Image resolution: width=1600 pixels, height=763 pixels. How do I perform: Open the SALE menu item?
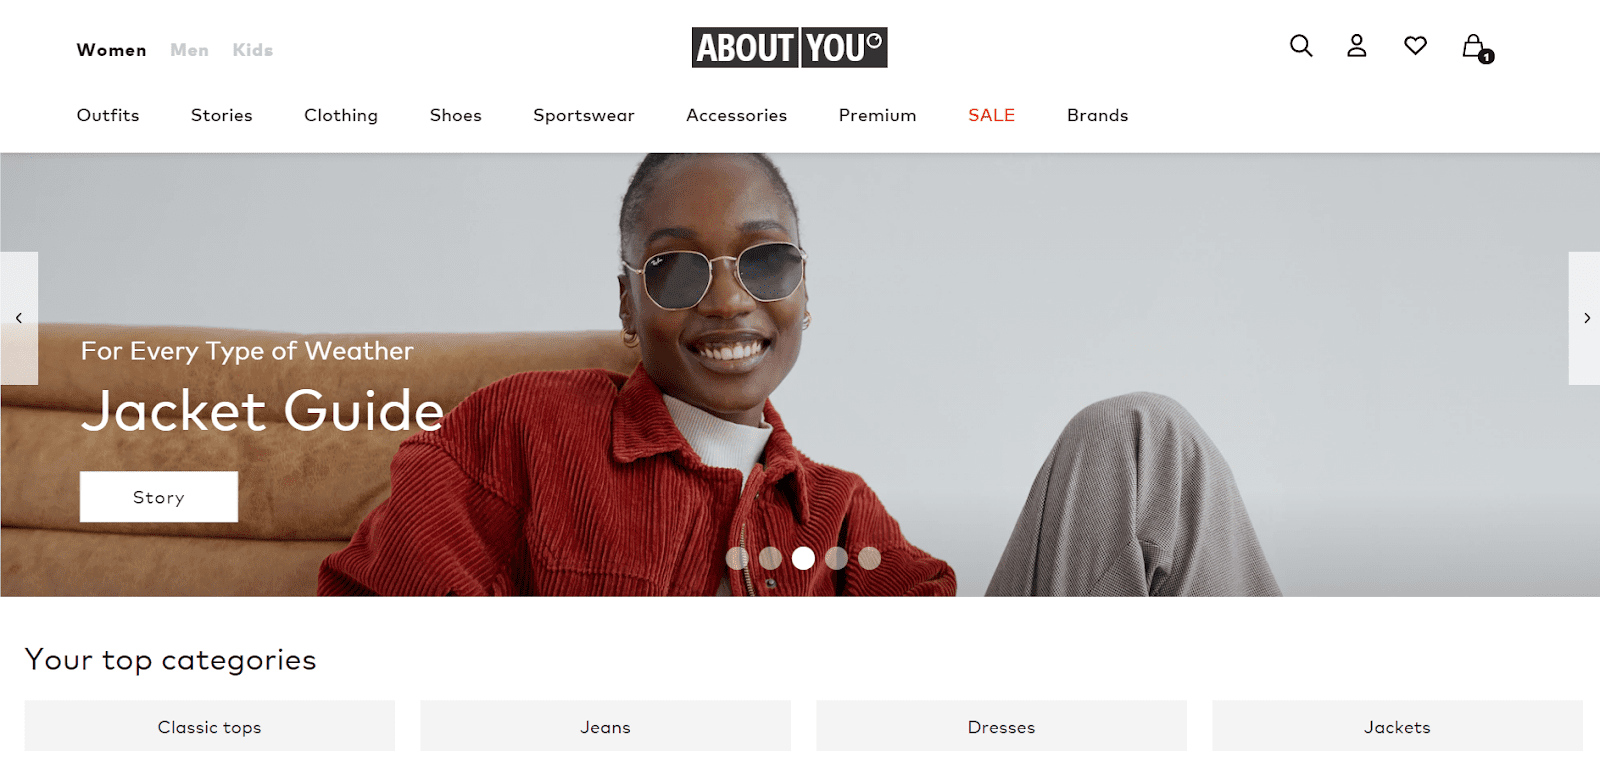tap(991, 115)
